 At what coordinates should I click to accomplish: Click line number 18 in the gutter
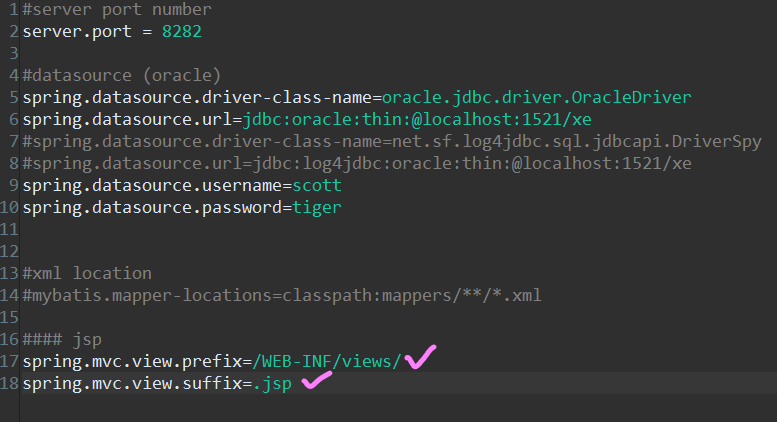[x=9, y=384]
